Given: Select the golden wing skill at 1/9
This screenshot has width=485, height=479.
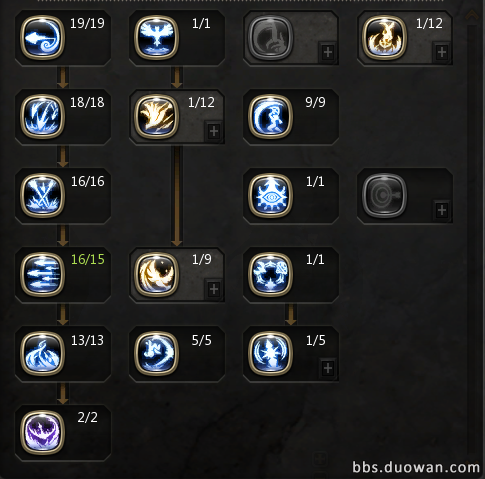Looking at the screenshot, I should [x=156, y=274].
